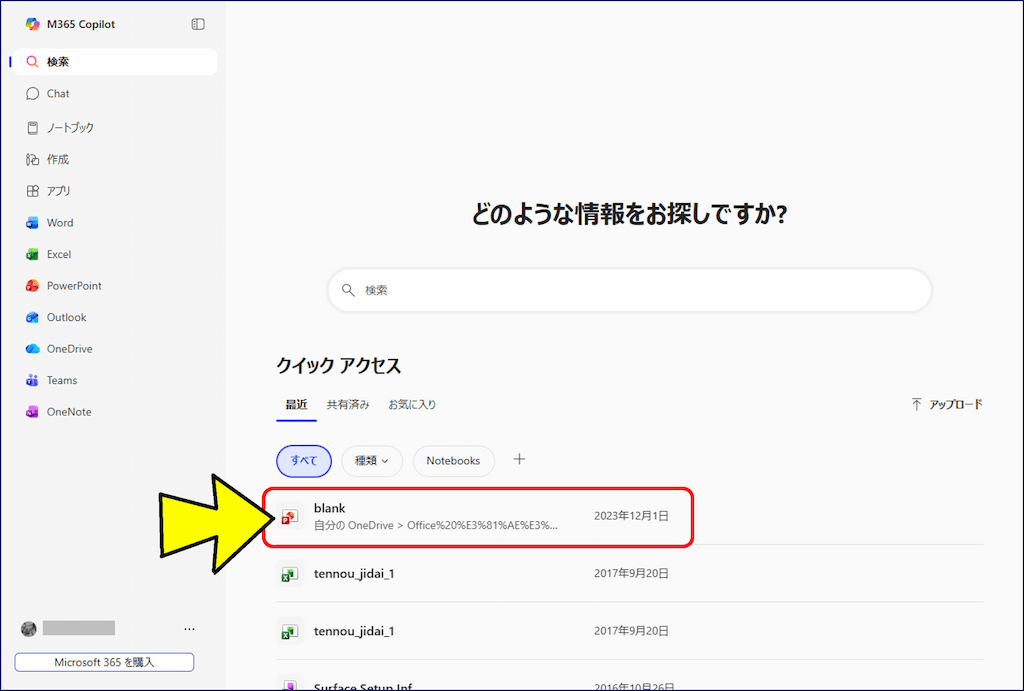Select the 最近 tab toggle

[296, 405]
